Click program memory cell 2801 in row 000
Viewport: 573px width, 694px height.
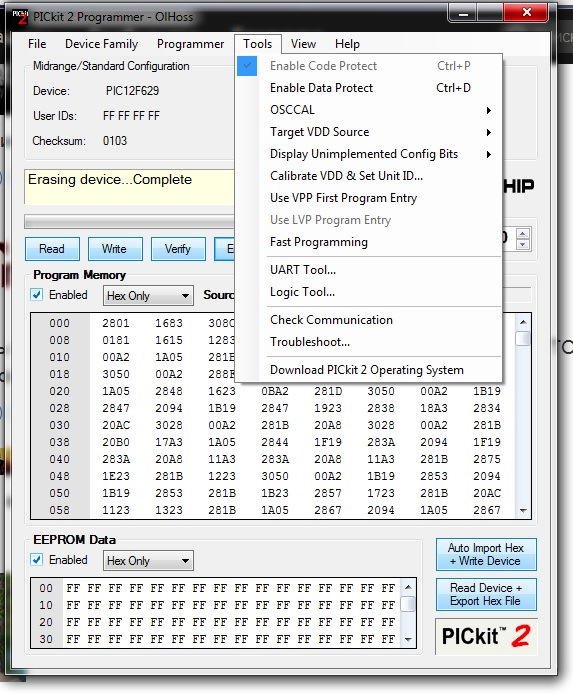coord(116,323)
